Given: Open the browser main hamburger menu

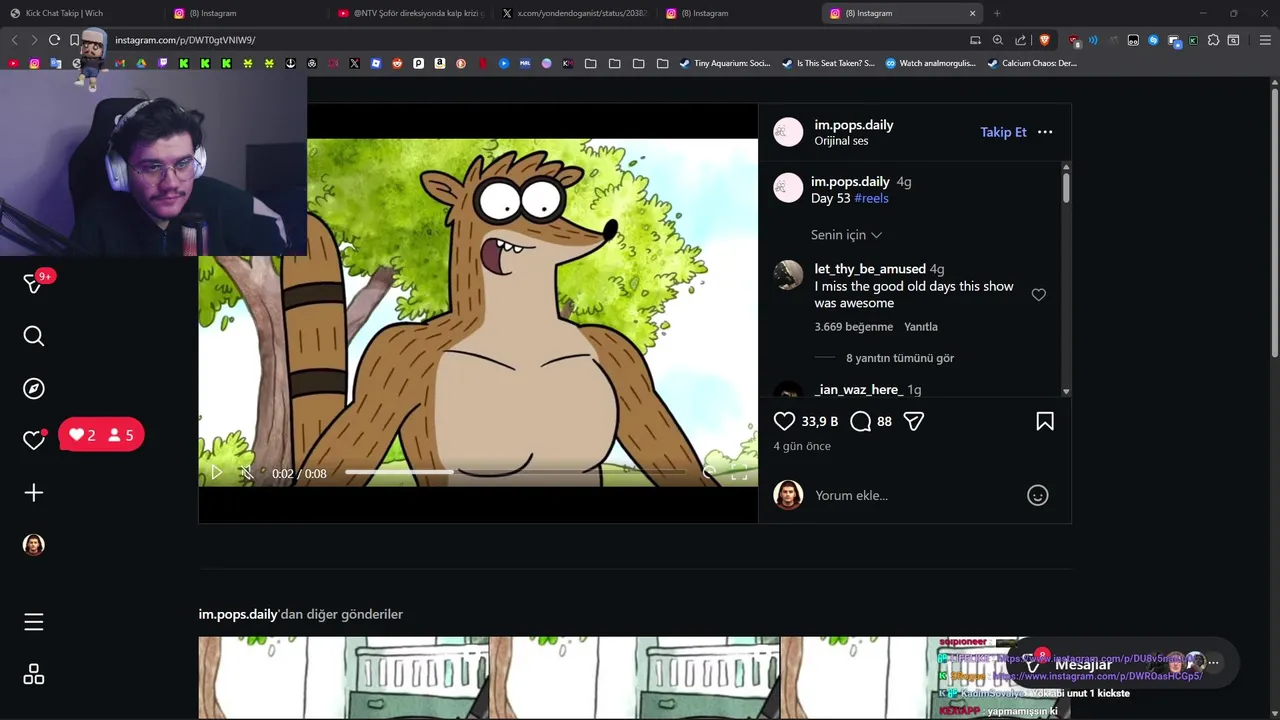Looking at the screenshot, I should click(1265, 40).
